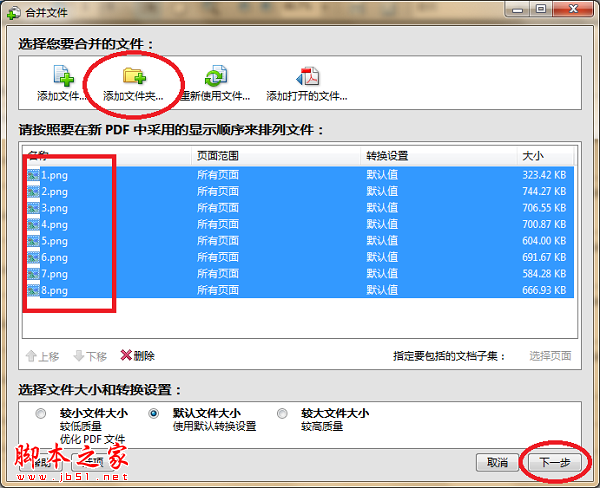The image size is (600, 488).
Task: Select the 3.png file name
Action: 54,208
